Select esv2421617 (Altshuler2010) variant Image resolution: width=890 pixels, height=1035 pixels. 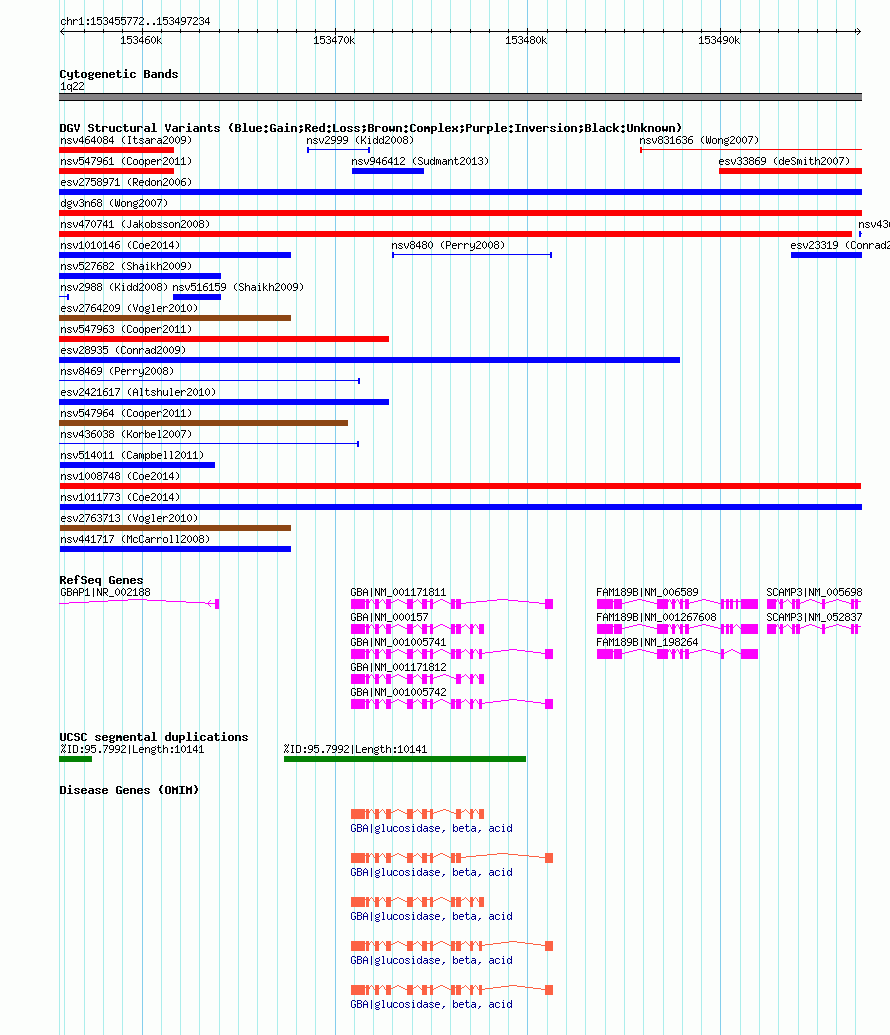224,402
